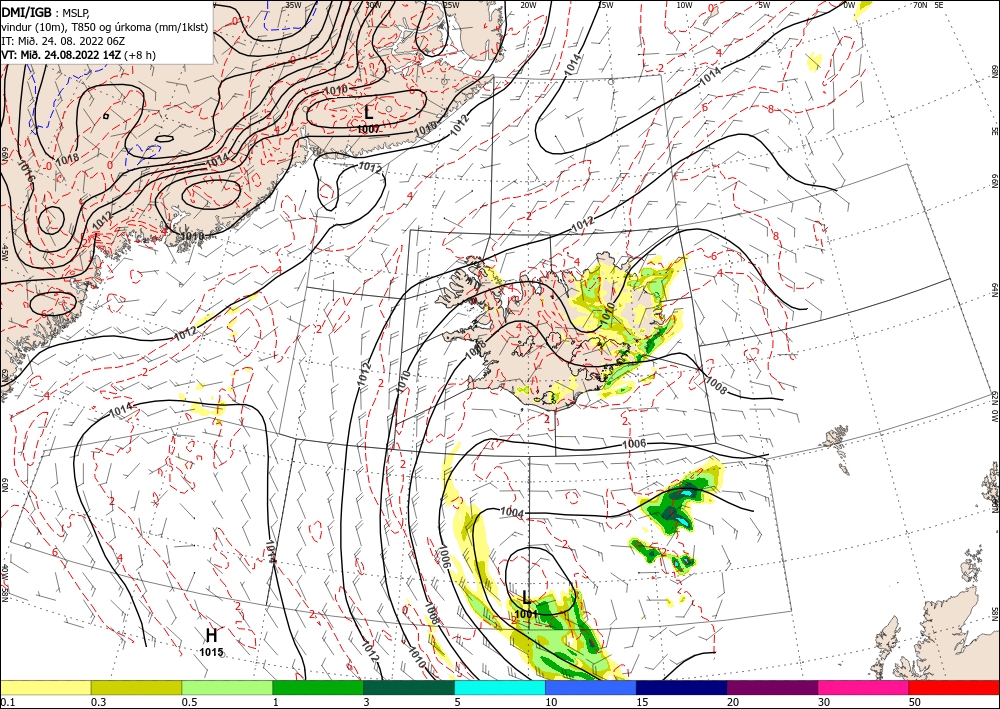Click the legend value "20"

point(733,702)
